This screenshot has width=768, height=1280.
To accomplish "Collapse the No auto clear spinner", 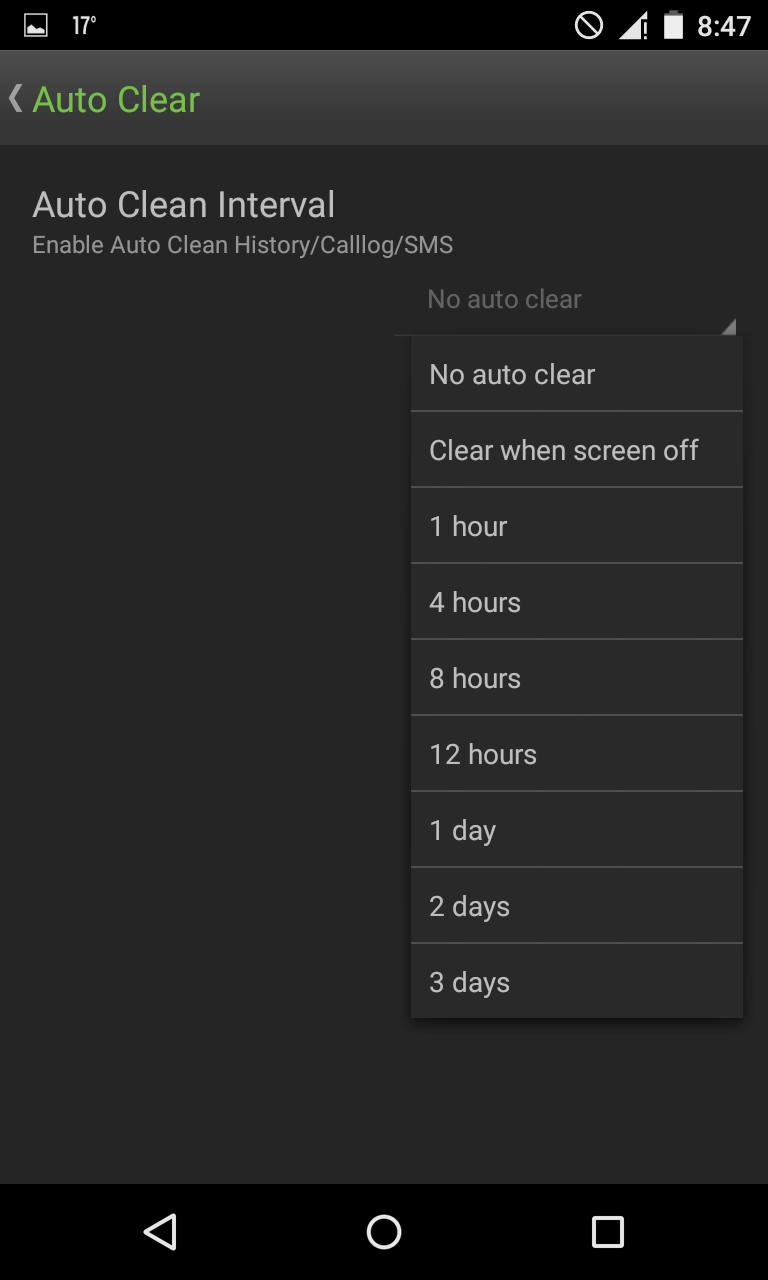I will click(504, 299).
